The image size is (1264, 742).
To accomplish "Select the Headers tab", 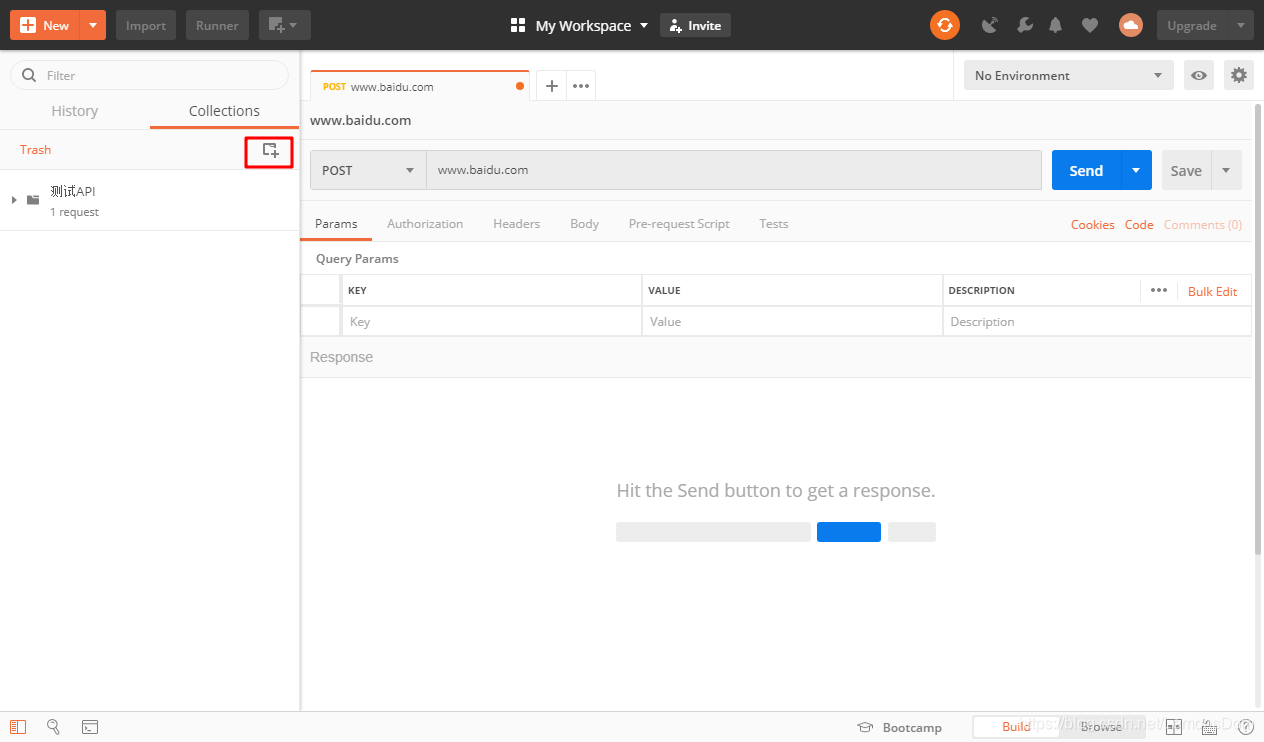I will point(516,224).
